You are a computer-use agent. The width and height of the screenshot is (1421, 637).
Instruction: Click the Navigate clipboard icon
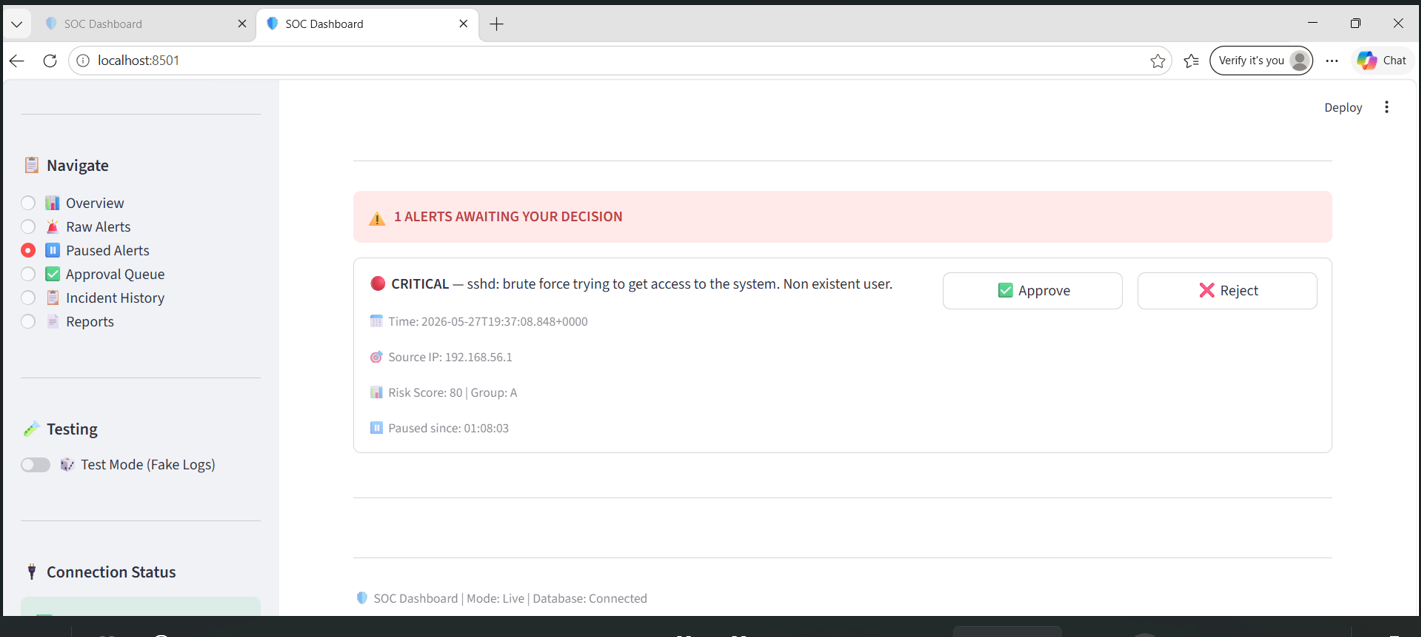31,165
